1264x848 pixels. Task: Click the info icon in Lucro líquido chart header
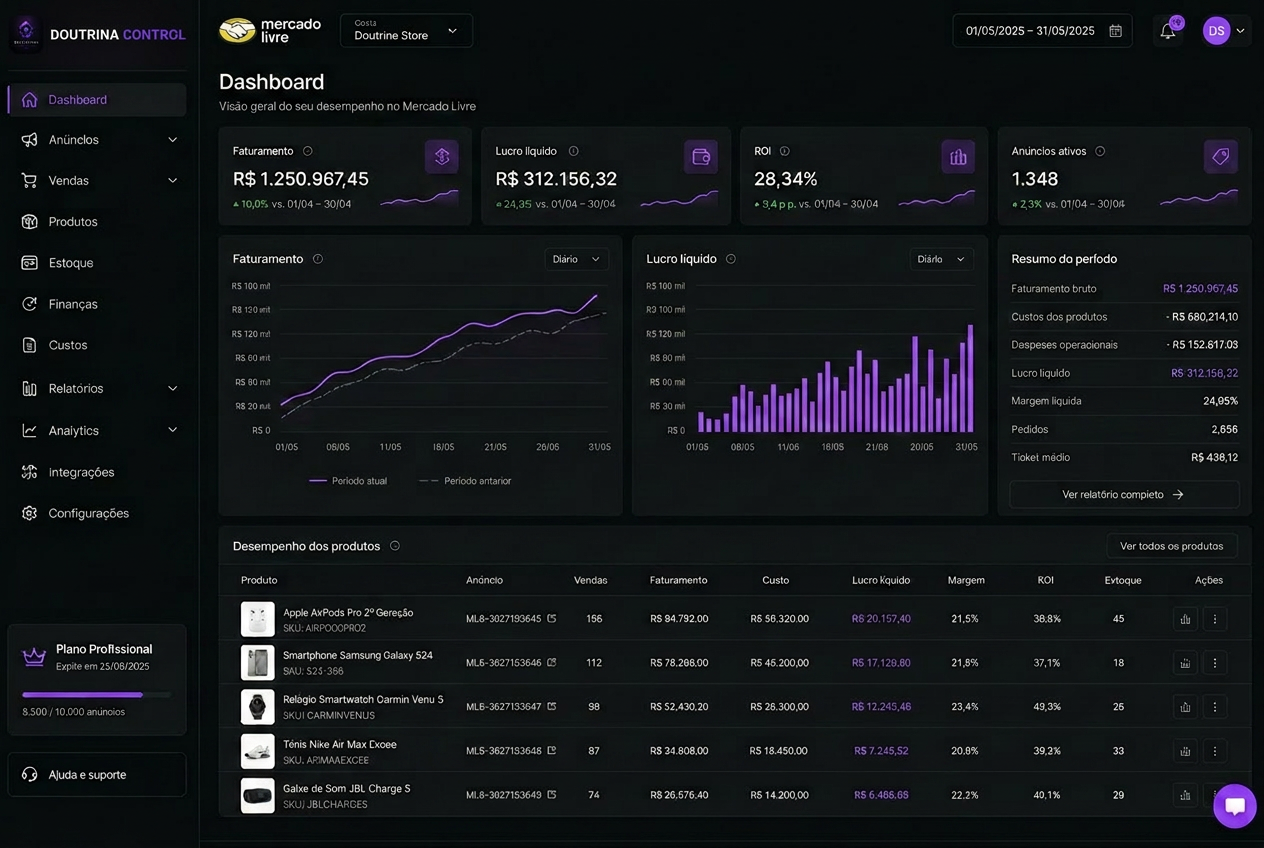click(731, 259)
